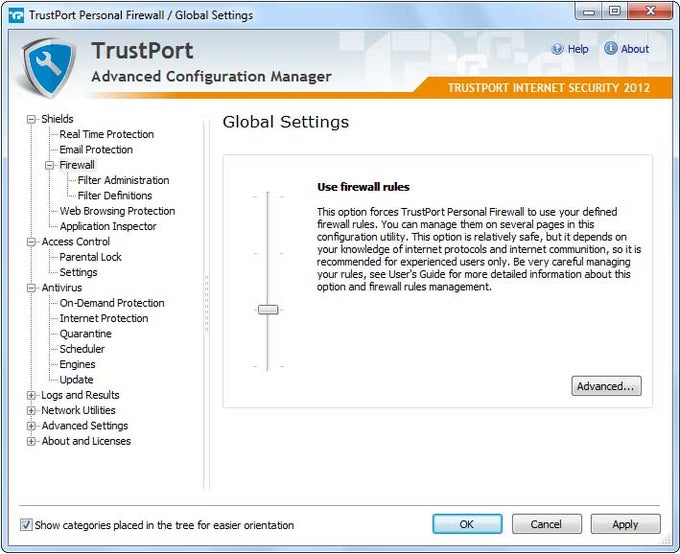Open On-Demand Protection settings

(x=112, y=303)
